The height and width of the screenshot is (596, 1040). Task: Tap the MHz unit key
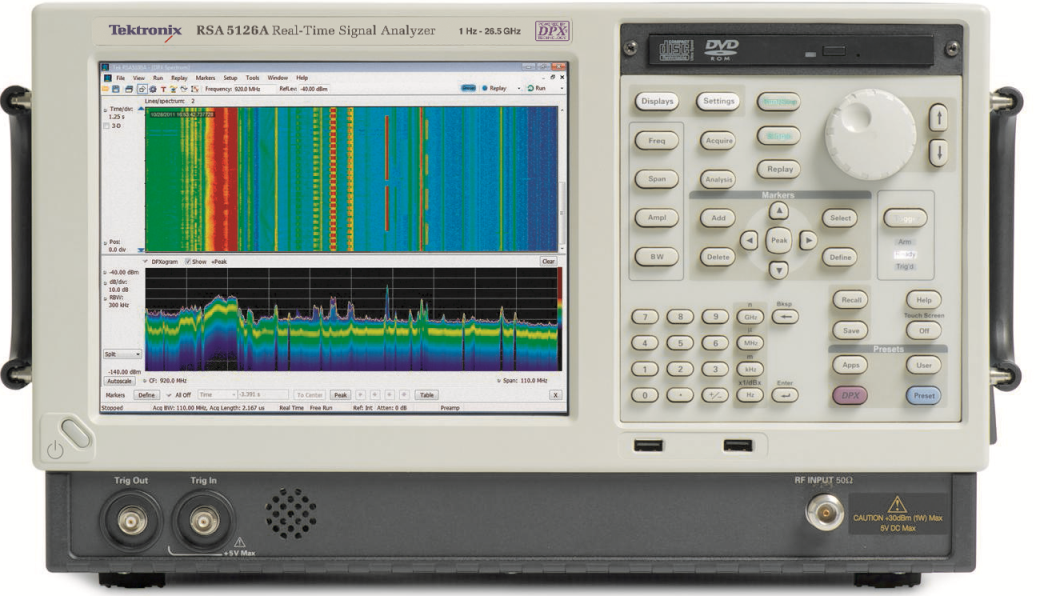pos(750,343)
